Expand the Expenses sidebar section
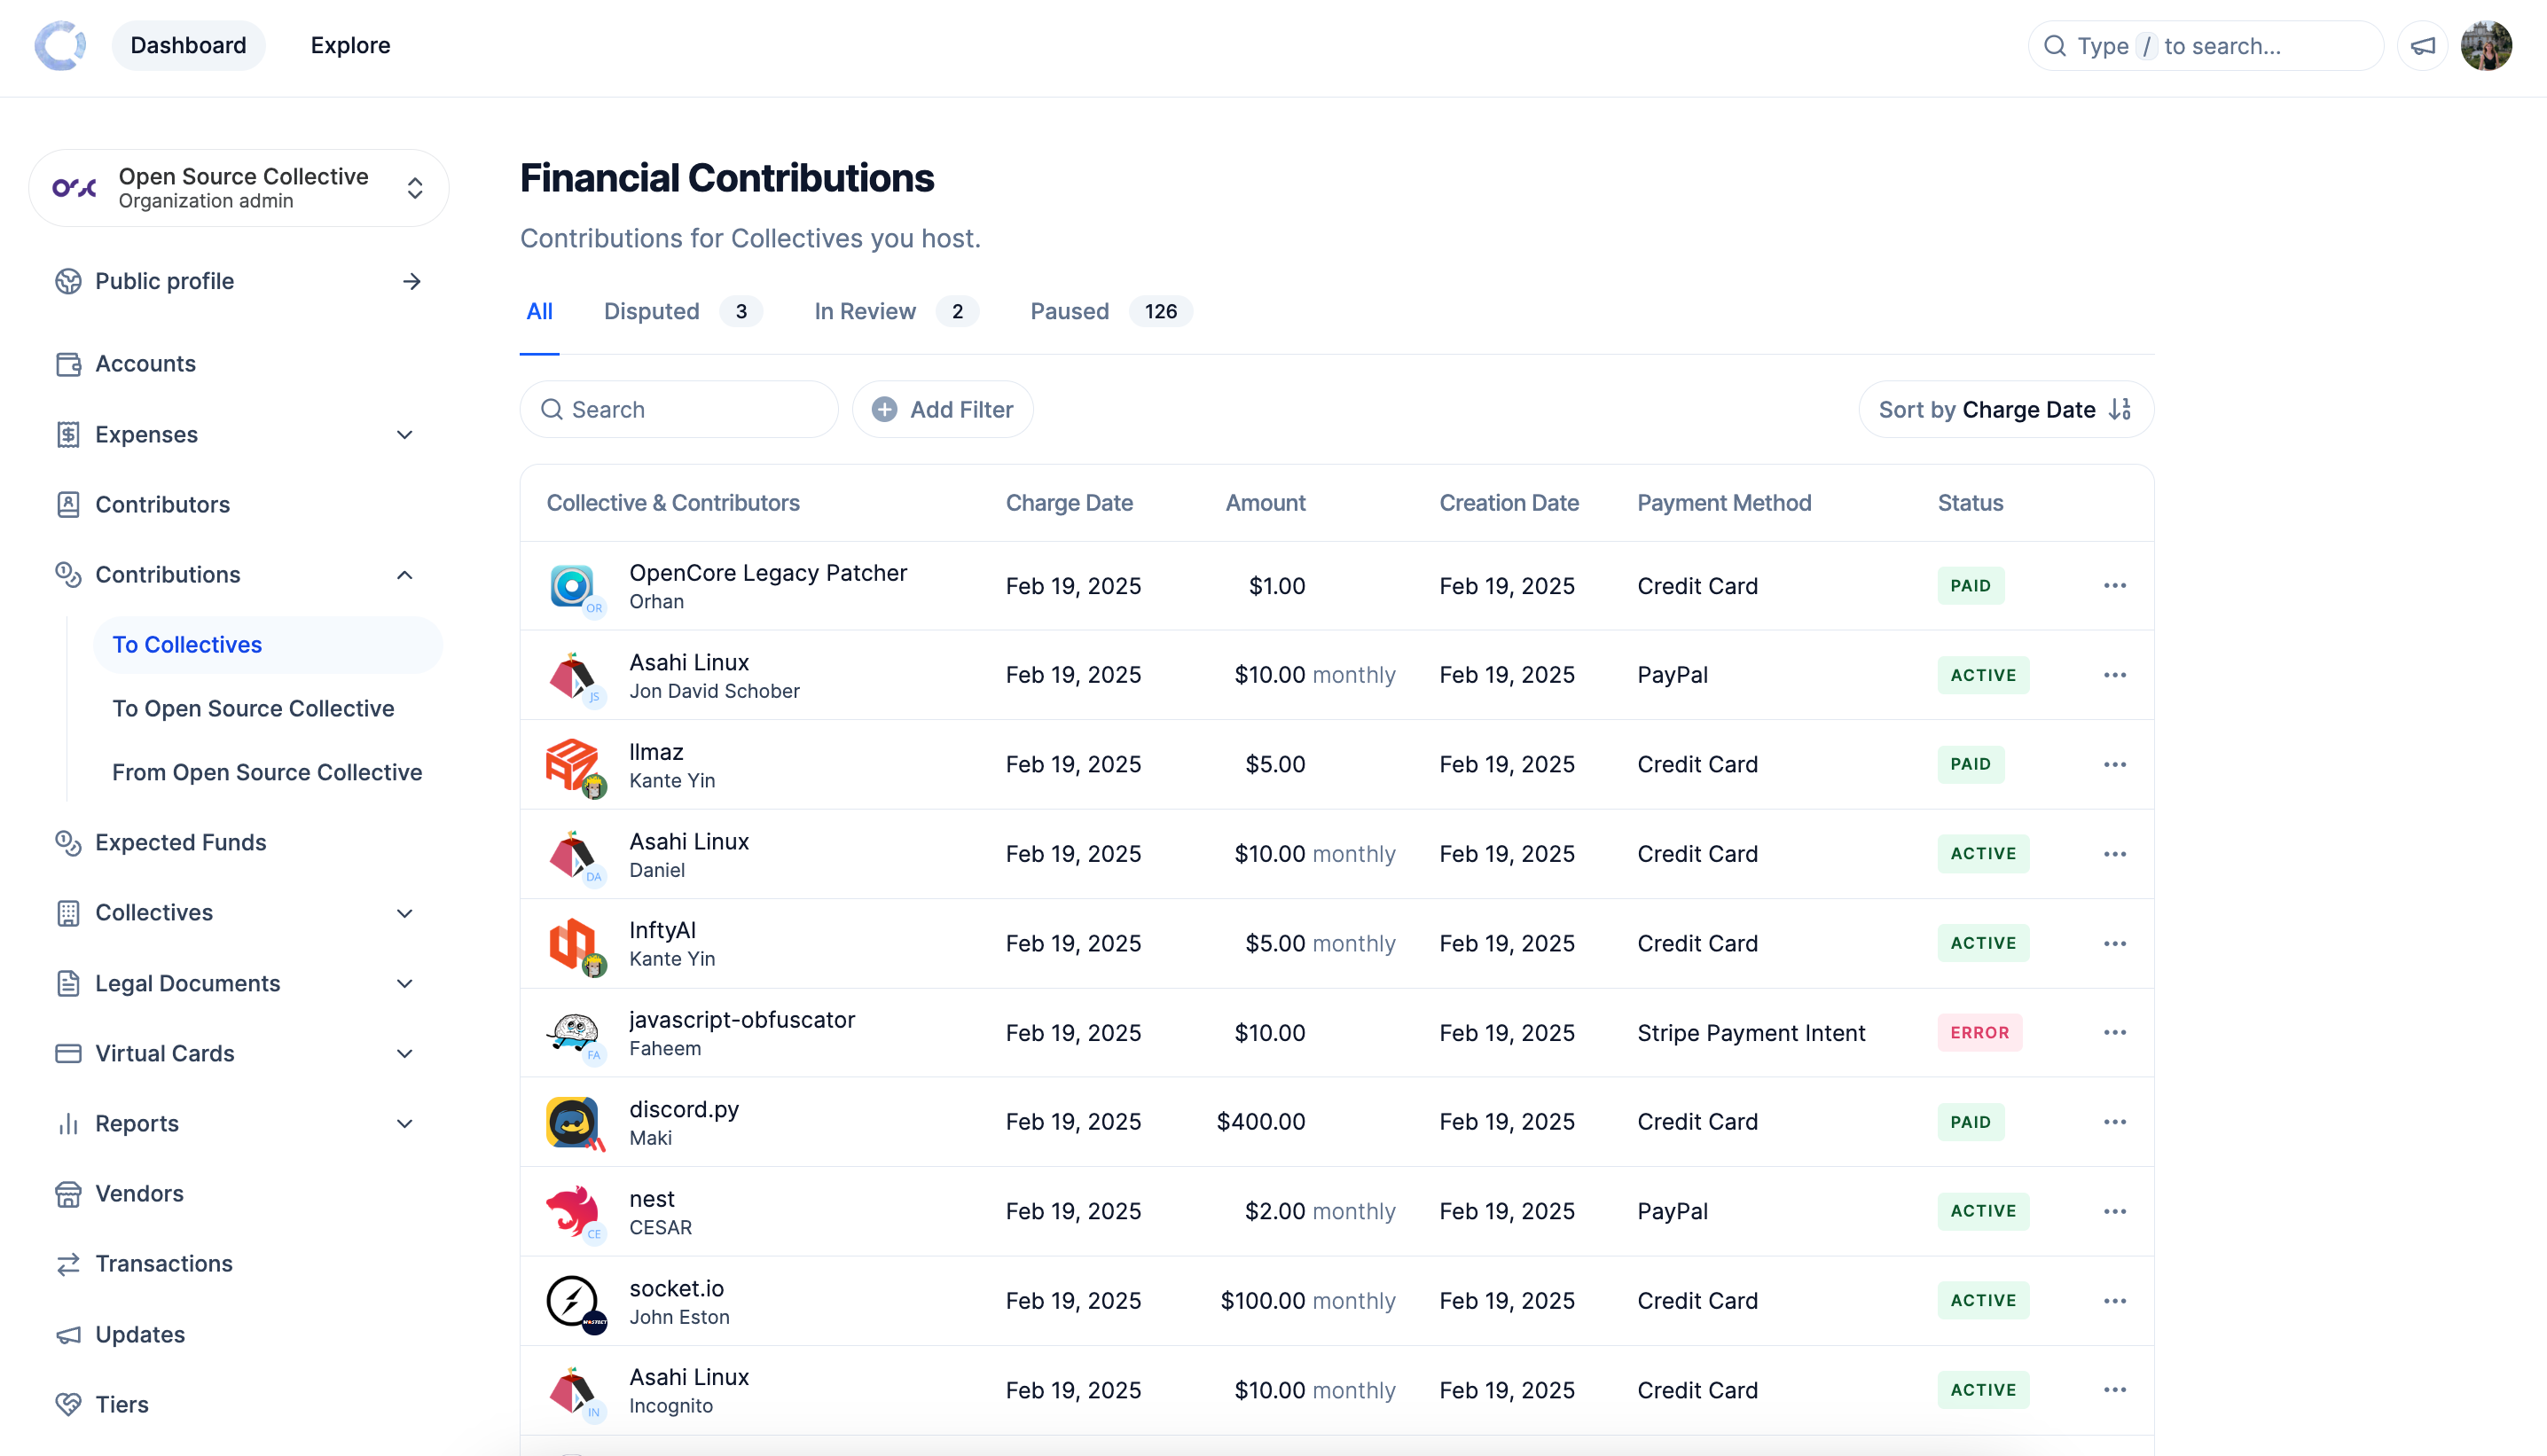This screenshot has width=2547, height=1456. [x=404, y=435]
